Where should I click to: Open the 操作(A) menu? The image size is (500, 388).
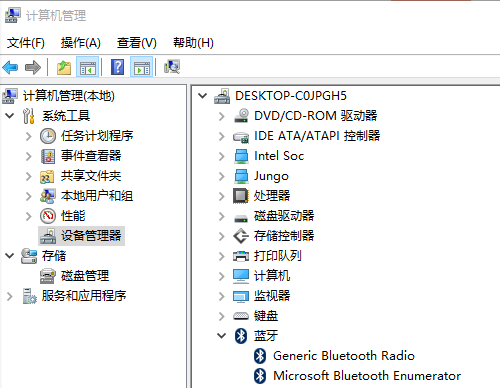(80, 43)
